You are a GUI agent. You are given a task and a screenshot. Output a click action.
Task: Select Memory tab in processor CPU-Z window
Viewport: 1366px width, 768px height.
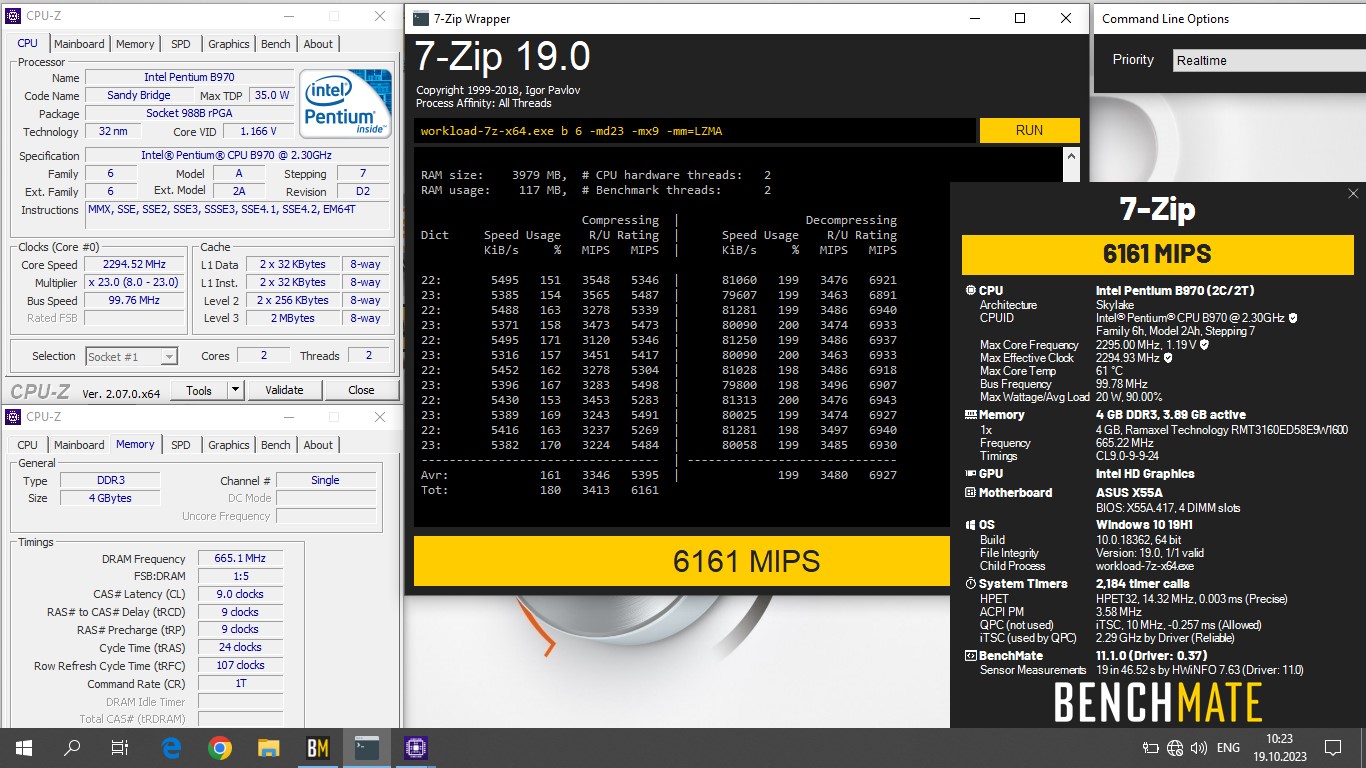pos(135,44)
